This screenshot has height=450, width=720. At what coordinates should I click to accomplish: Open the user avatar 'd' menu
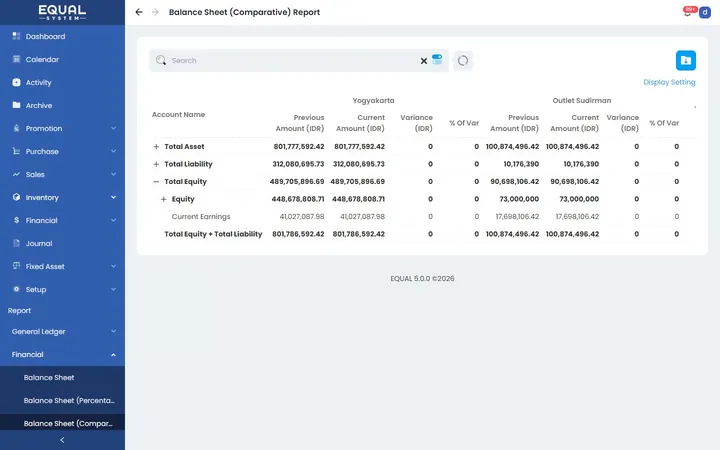705,12
